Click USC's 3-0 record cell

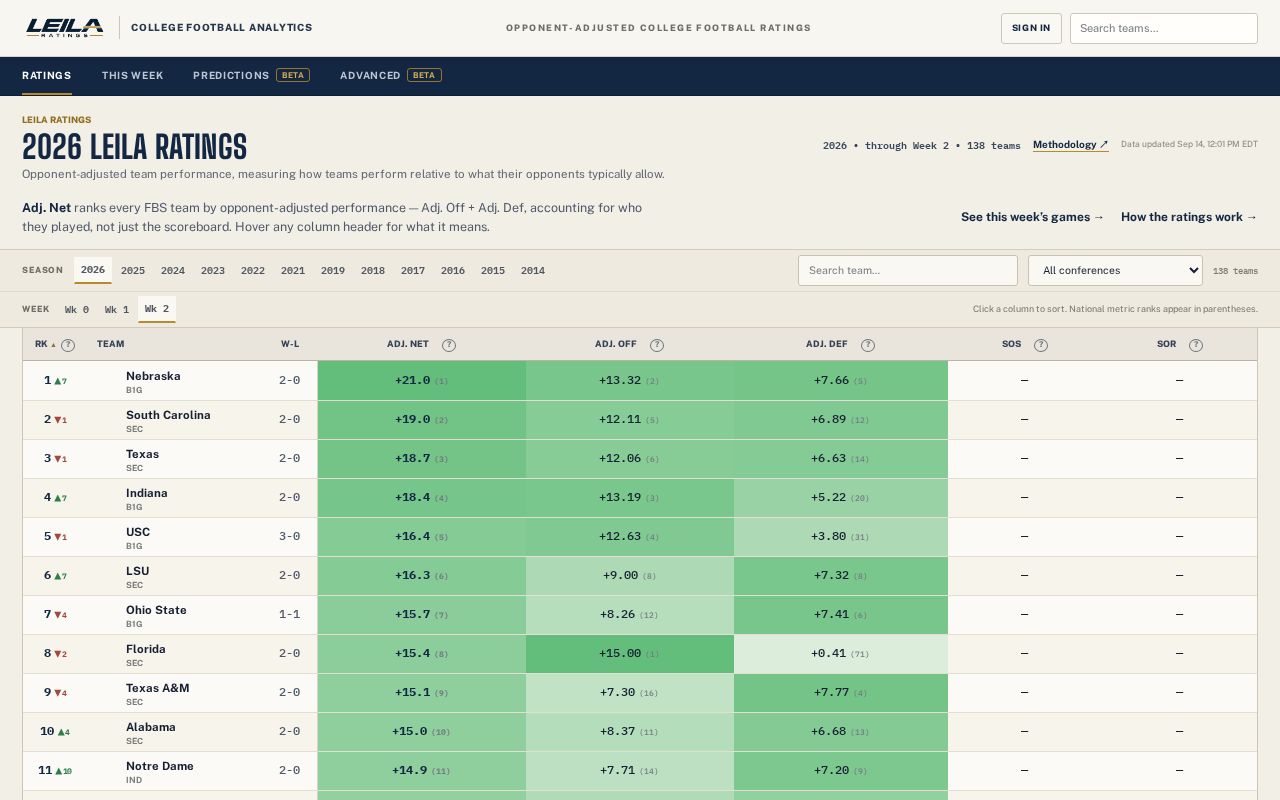click(289, 537)
